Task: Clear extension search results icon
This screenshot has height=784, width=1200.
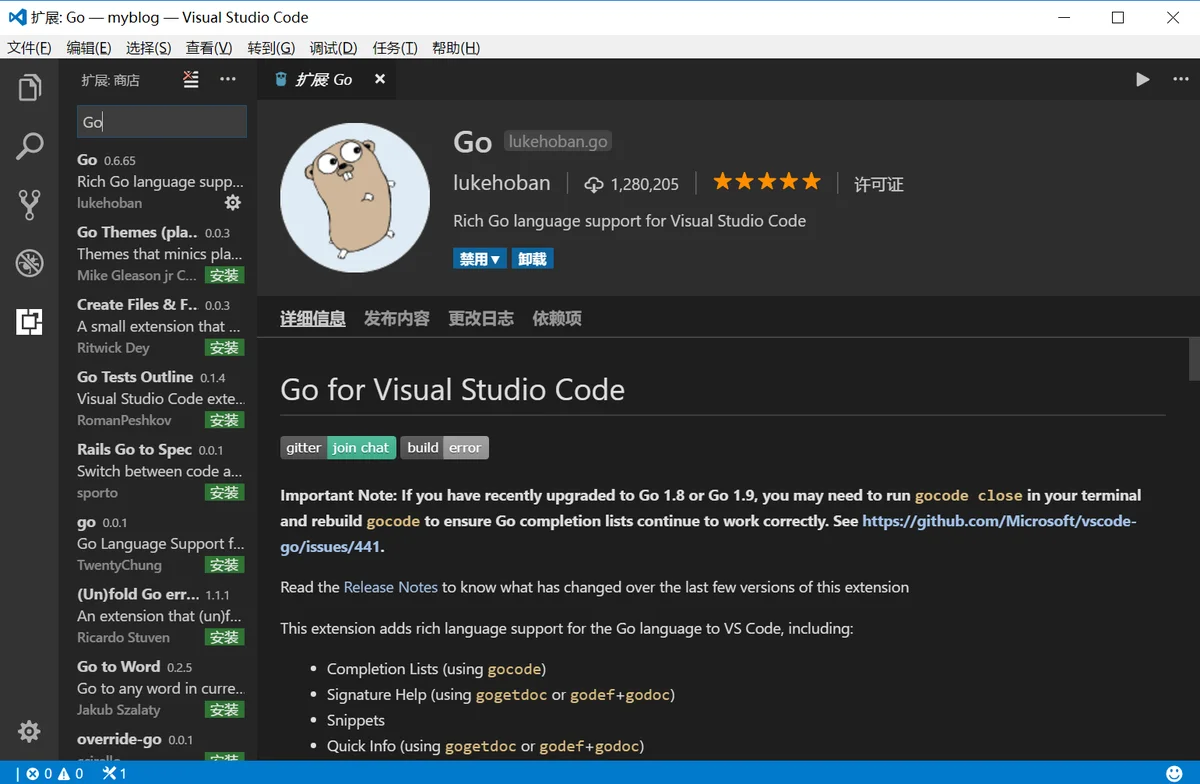Action: [191, 80]
